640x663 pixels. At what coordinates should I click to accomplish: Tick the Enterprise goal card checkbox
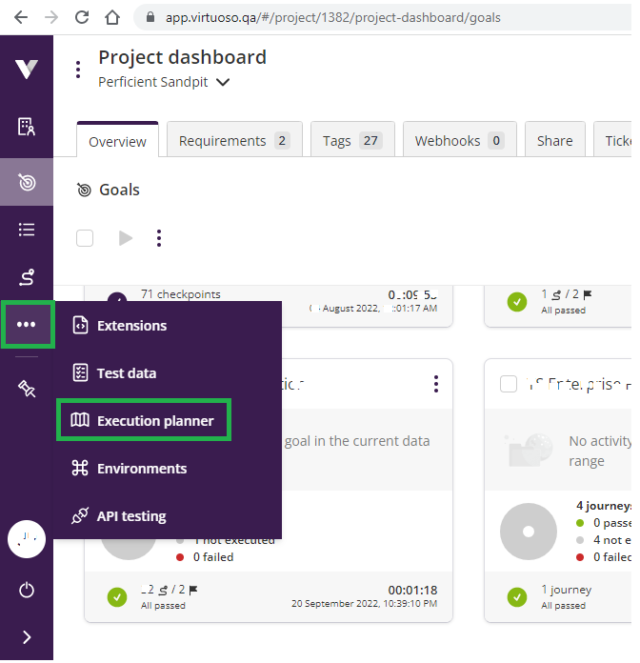(x=508, y=384)
